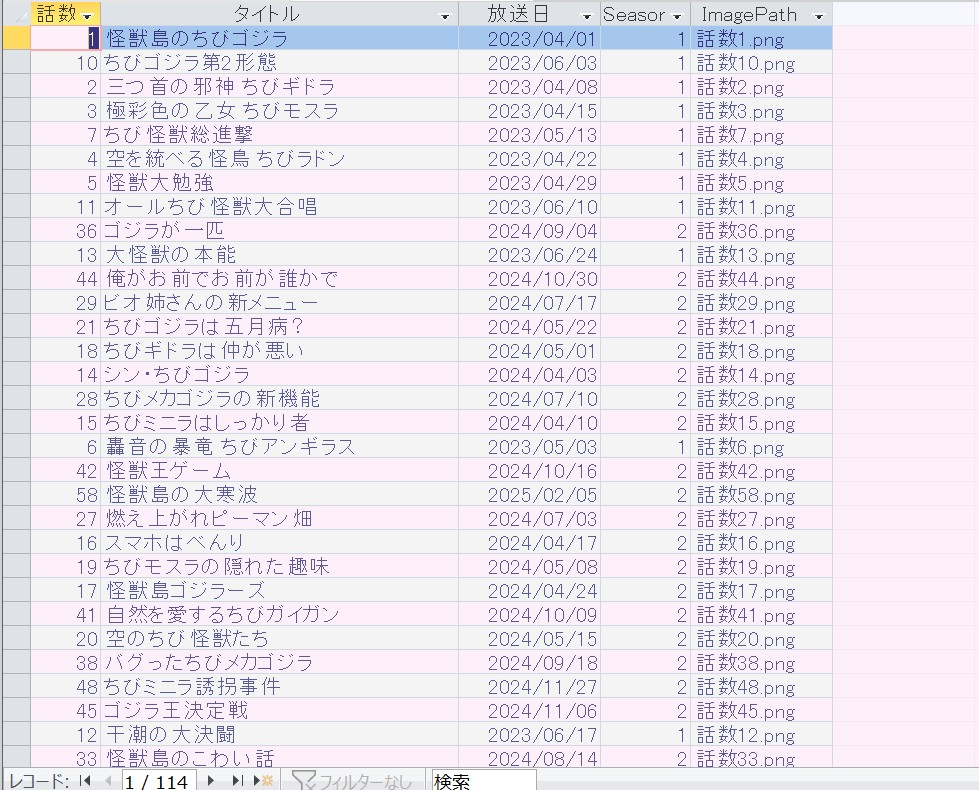Image resolution: width=979 pixels, height=790 pixels.
Task: Go to next record navigation button
Action: point(210,781)
